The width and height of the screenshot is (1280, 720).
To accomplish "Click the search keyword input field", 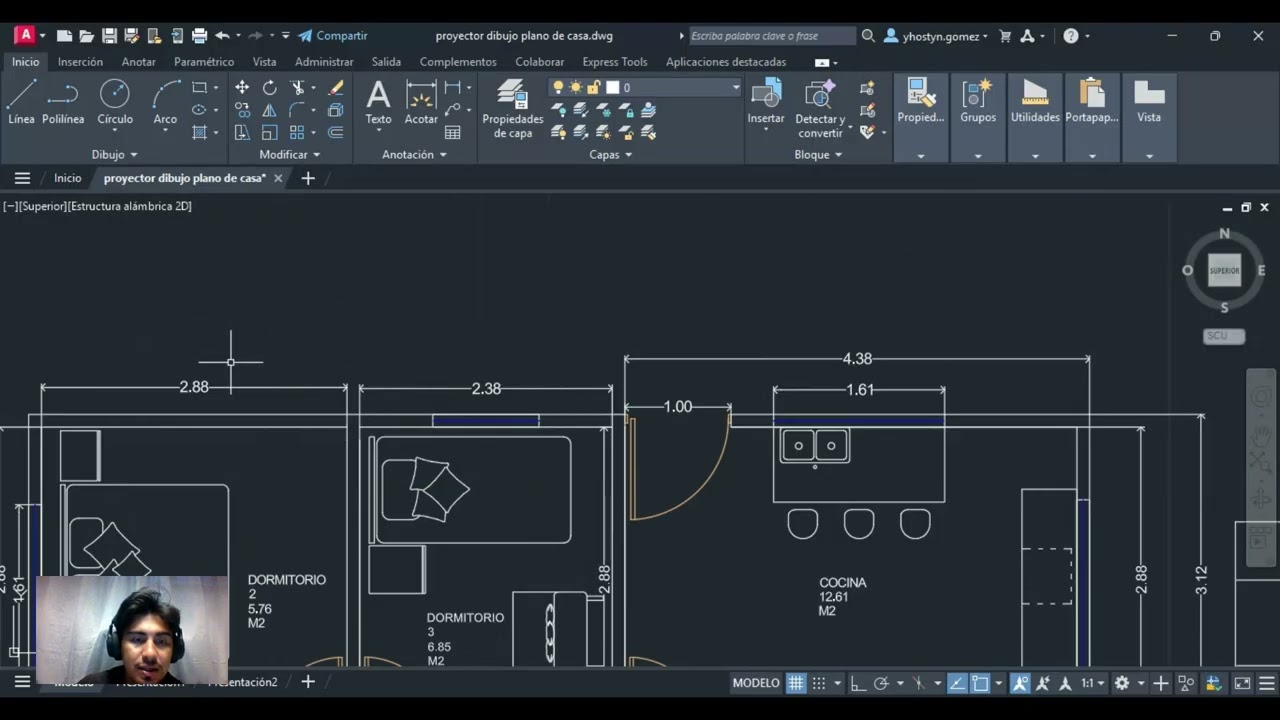I will tap(772, 36).
